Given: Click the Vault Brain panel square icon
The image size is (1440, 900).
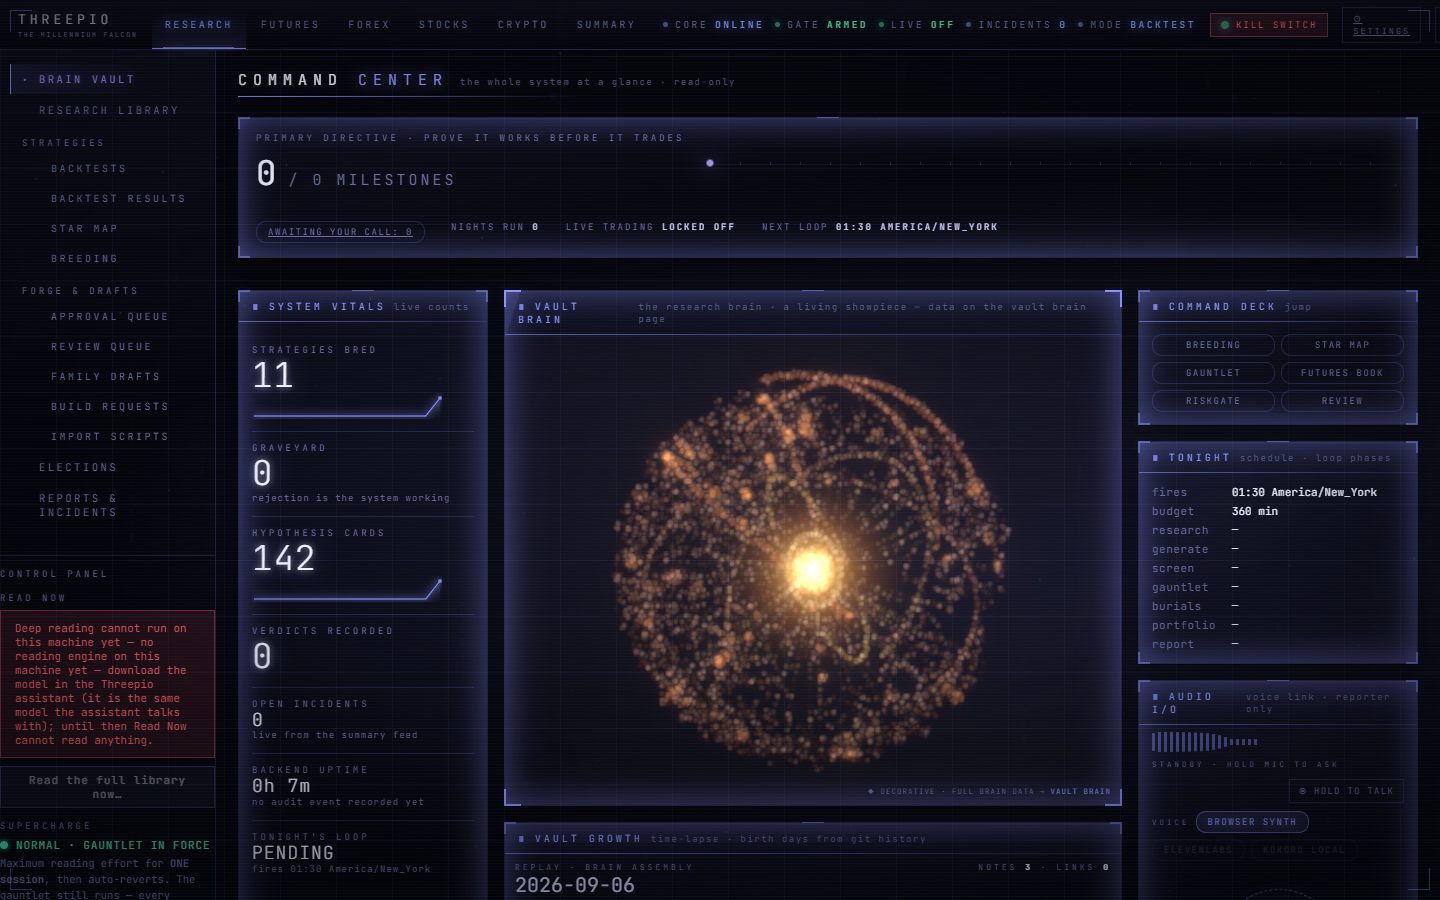Looking at the screenshot, I should (x=522, y=307).
